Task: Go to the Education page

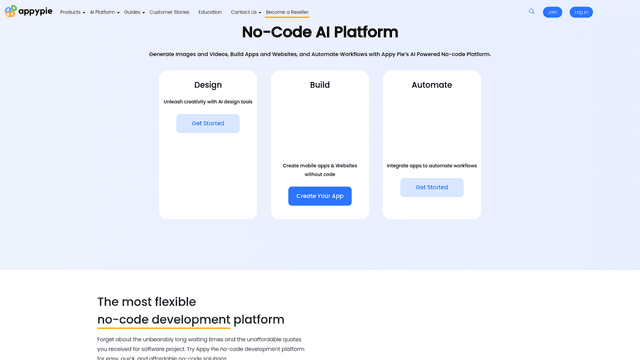Action: tap(210, 12)
